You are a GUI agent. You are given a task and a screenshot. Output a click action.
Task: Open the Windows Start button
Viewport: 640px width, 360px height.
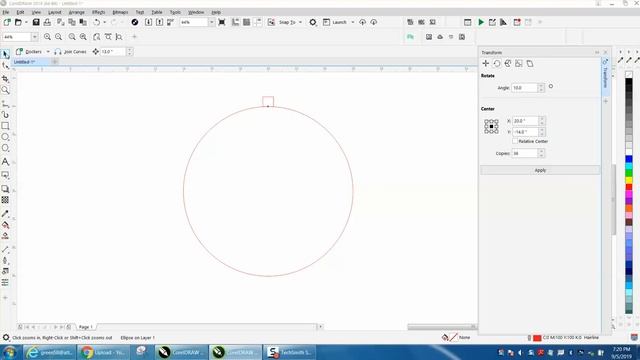point(10,352)
